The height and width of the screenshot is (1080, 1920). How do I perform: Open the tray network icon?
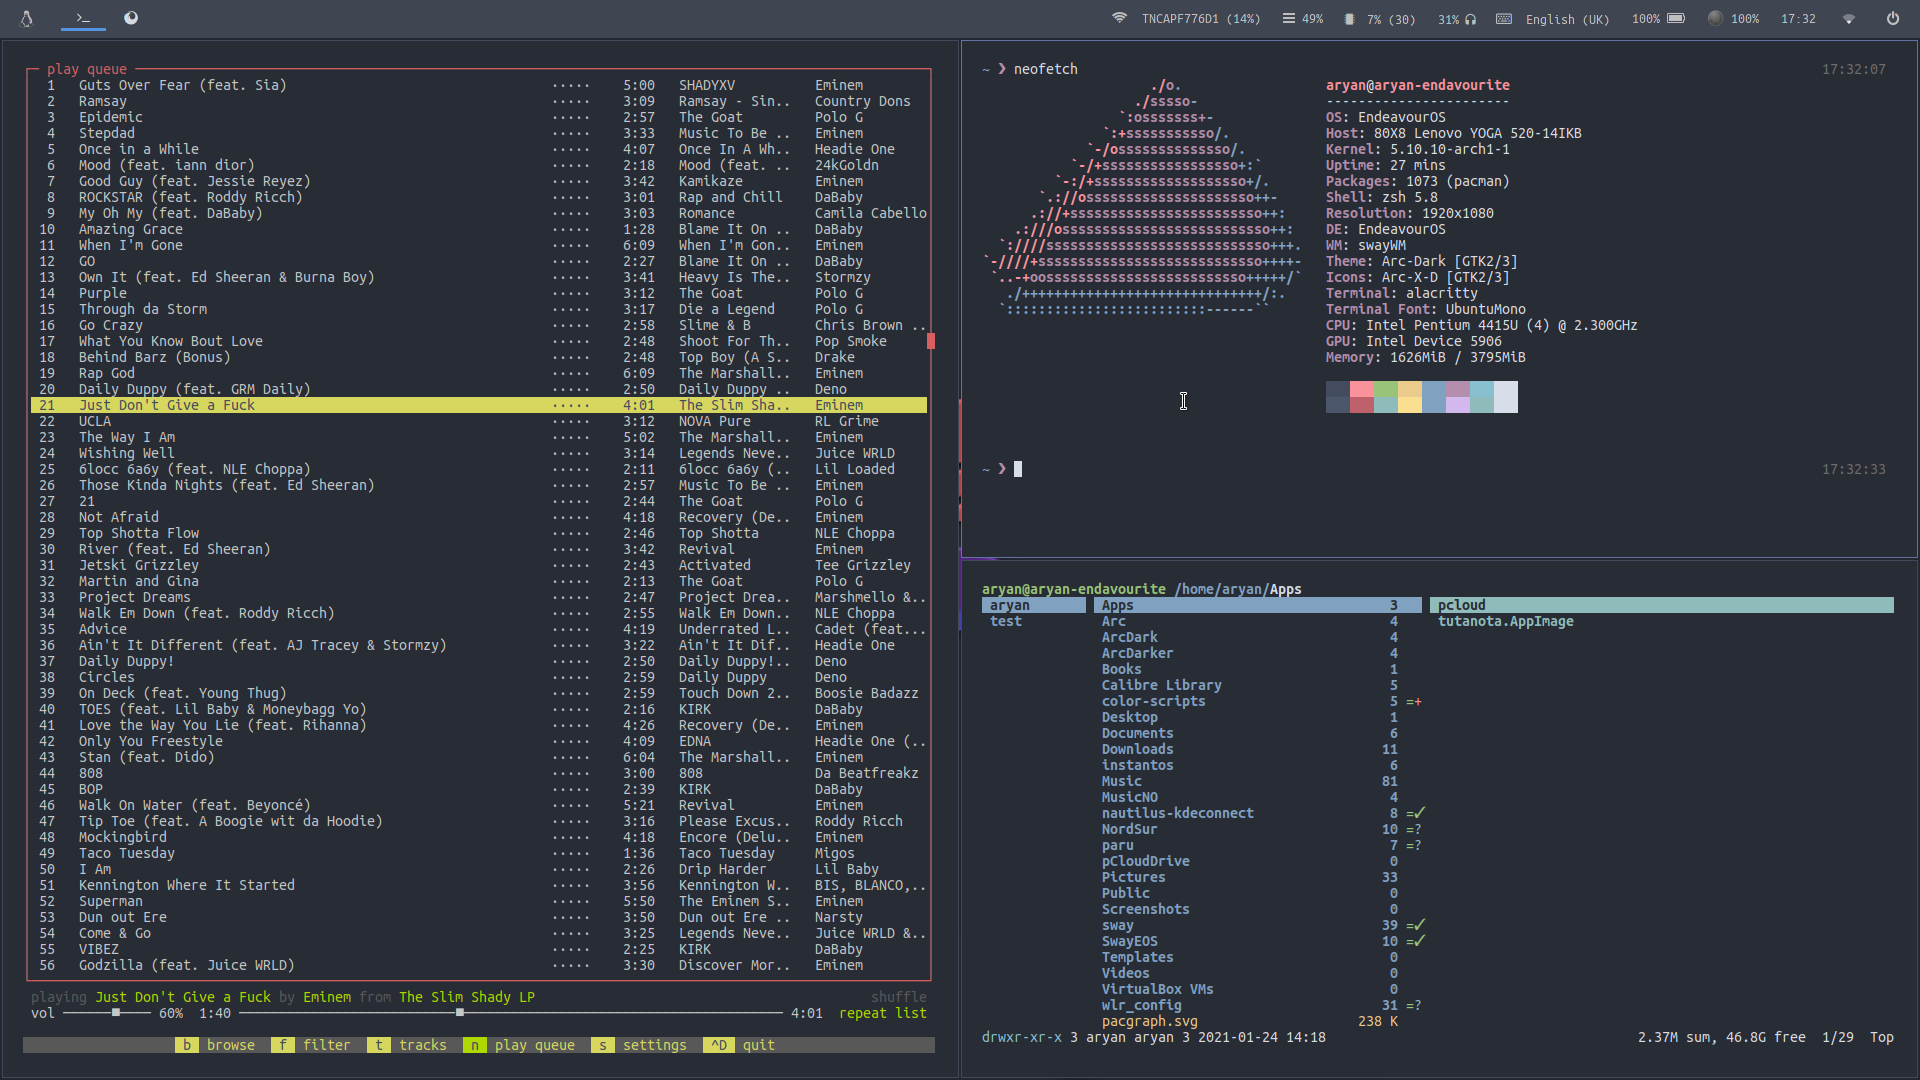tap(1849, 18)
